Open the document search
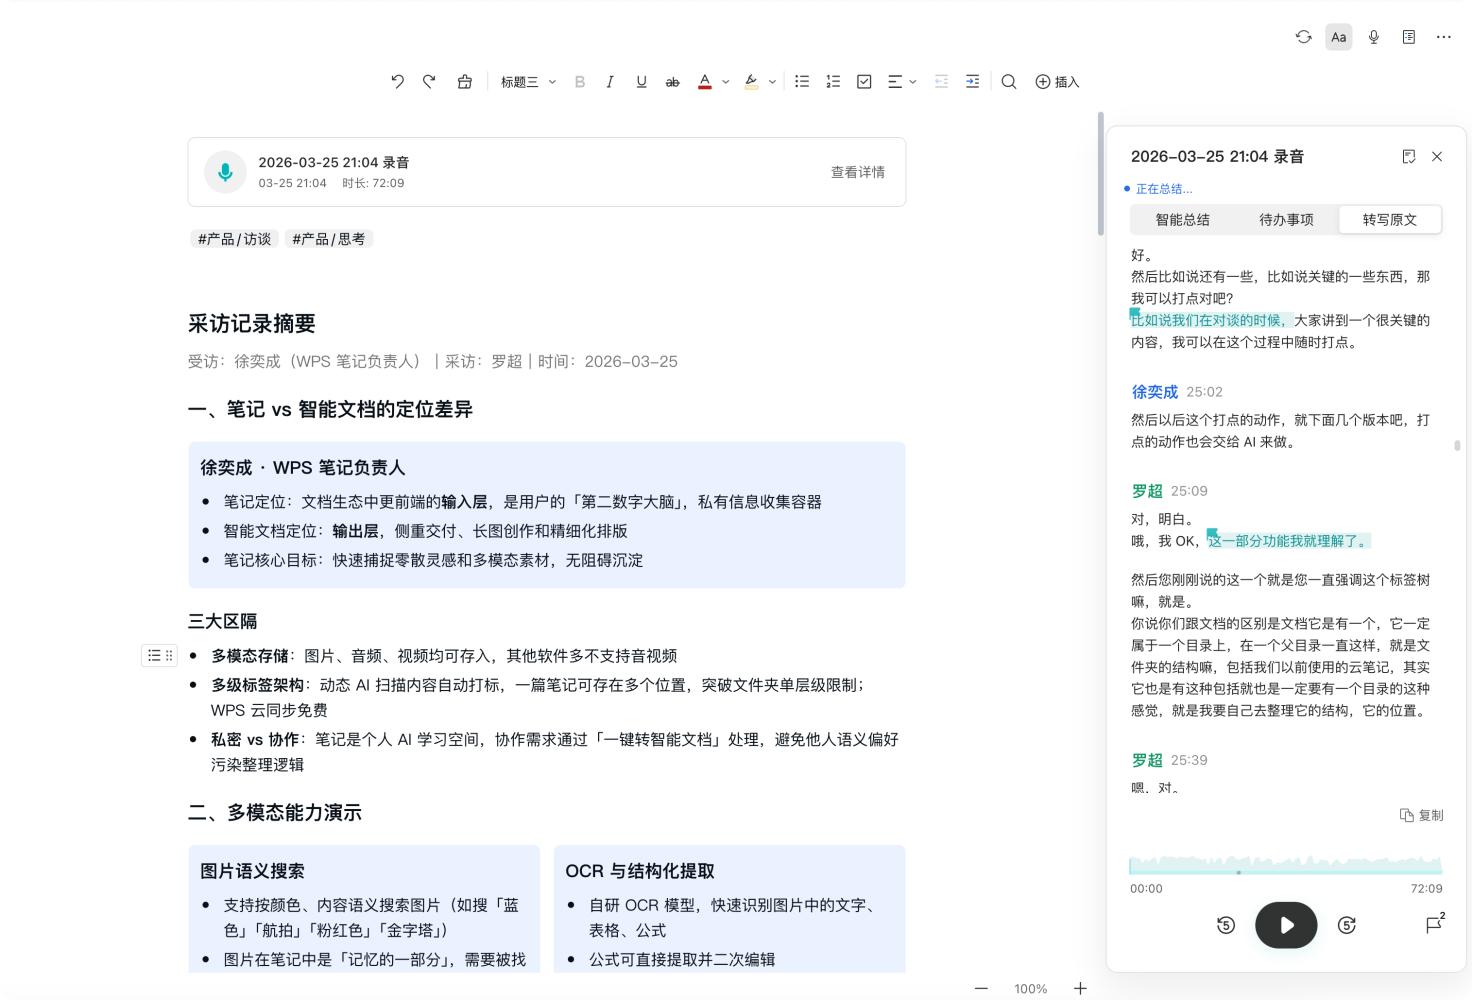Screen dimensions: 1472x1000 [1010, 81]
